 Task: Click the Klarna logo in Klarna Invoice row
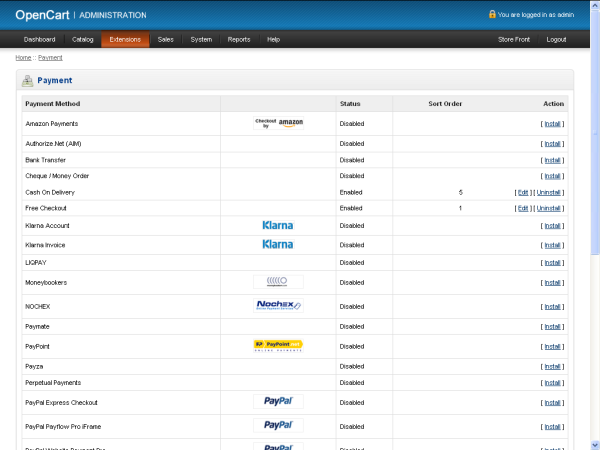tap(278, 245)
